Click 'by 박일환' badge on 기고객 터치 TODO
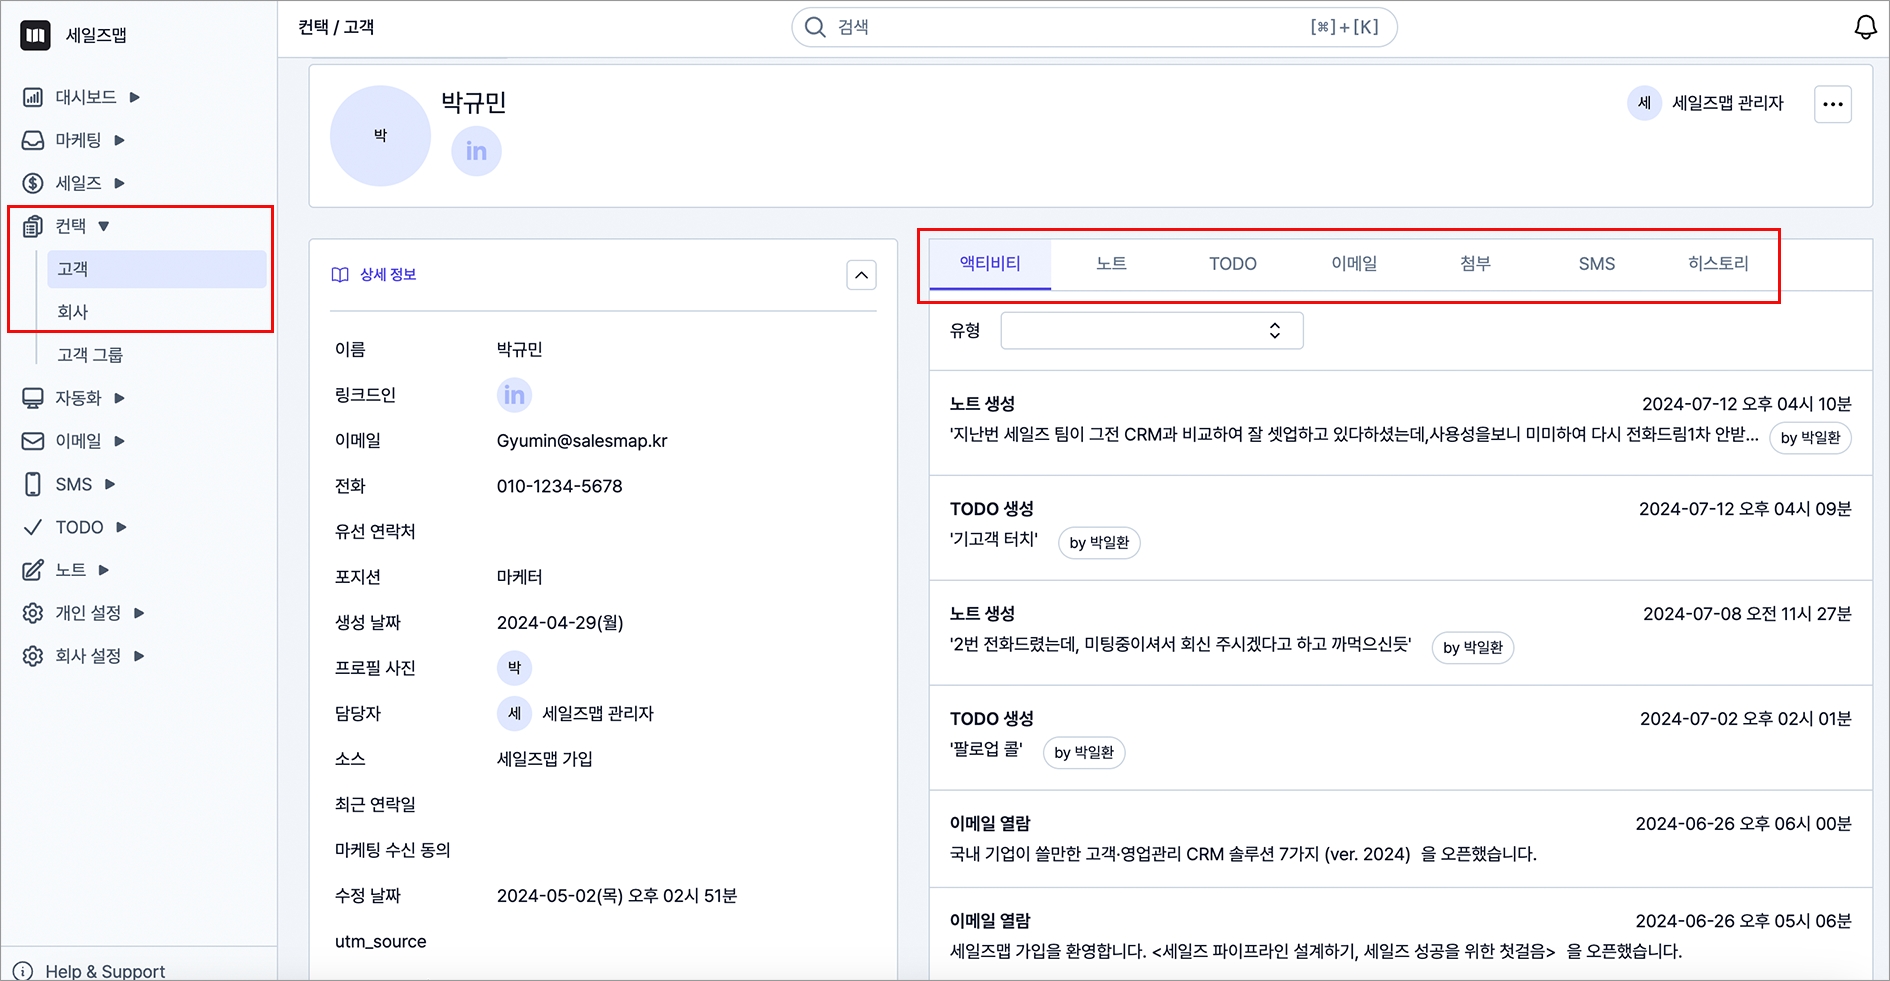The width and height of the screenshot is (1890, 981). [x=1099, y=543]
